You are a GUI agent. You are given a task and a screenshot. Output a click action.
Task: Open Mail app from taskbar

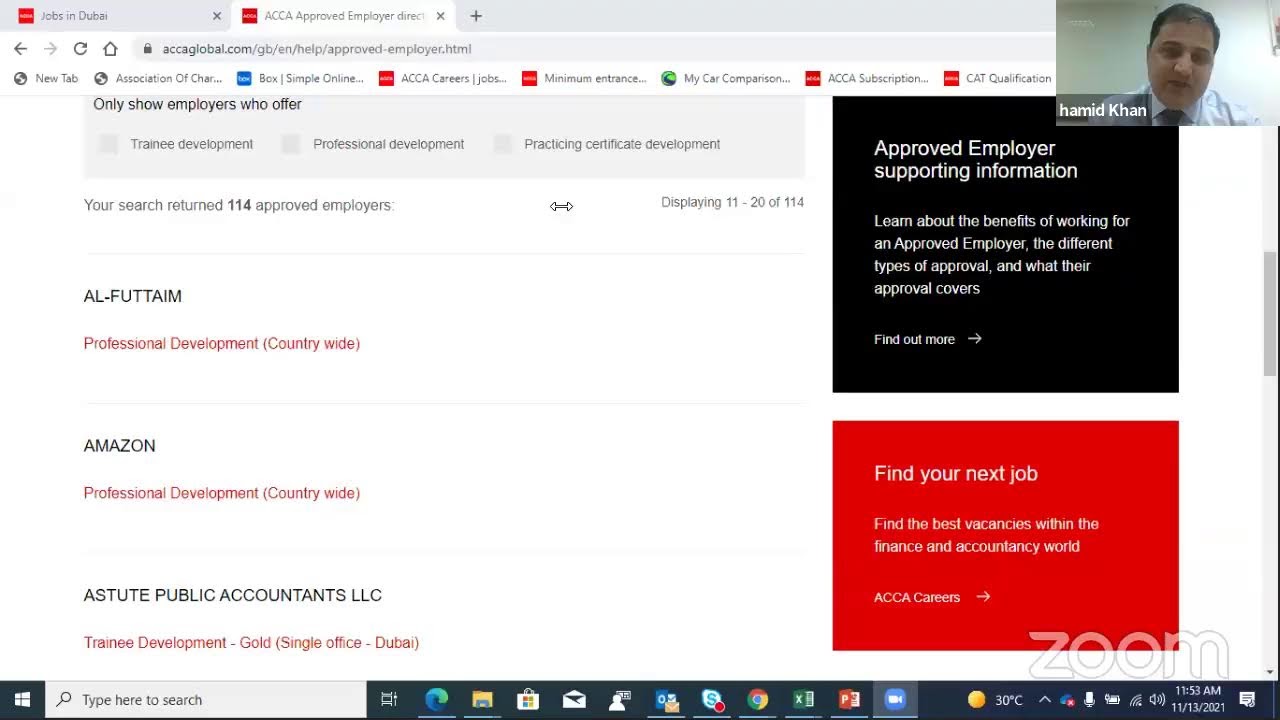tap(574, 699)
